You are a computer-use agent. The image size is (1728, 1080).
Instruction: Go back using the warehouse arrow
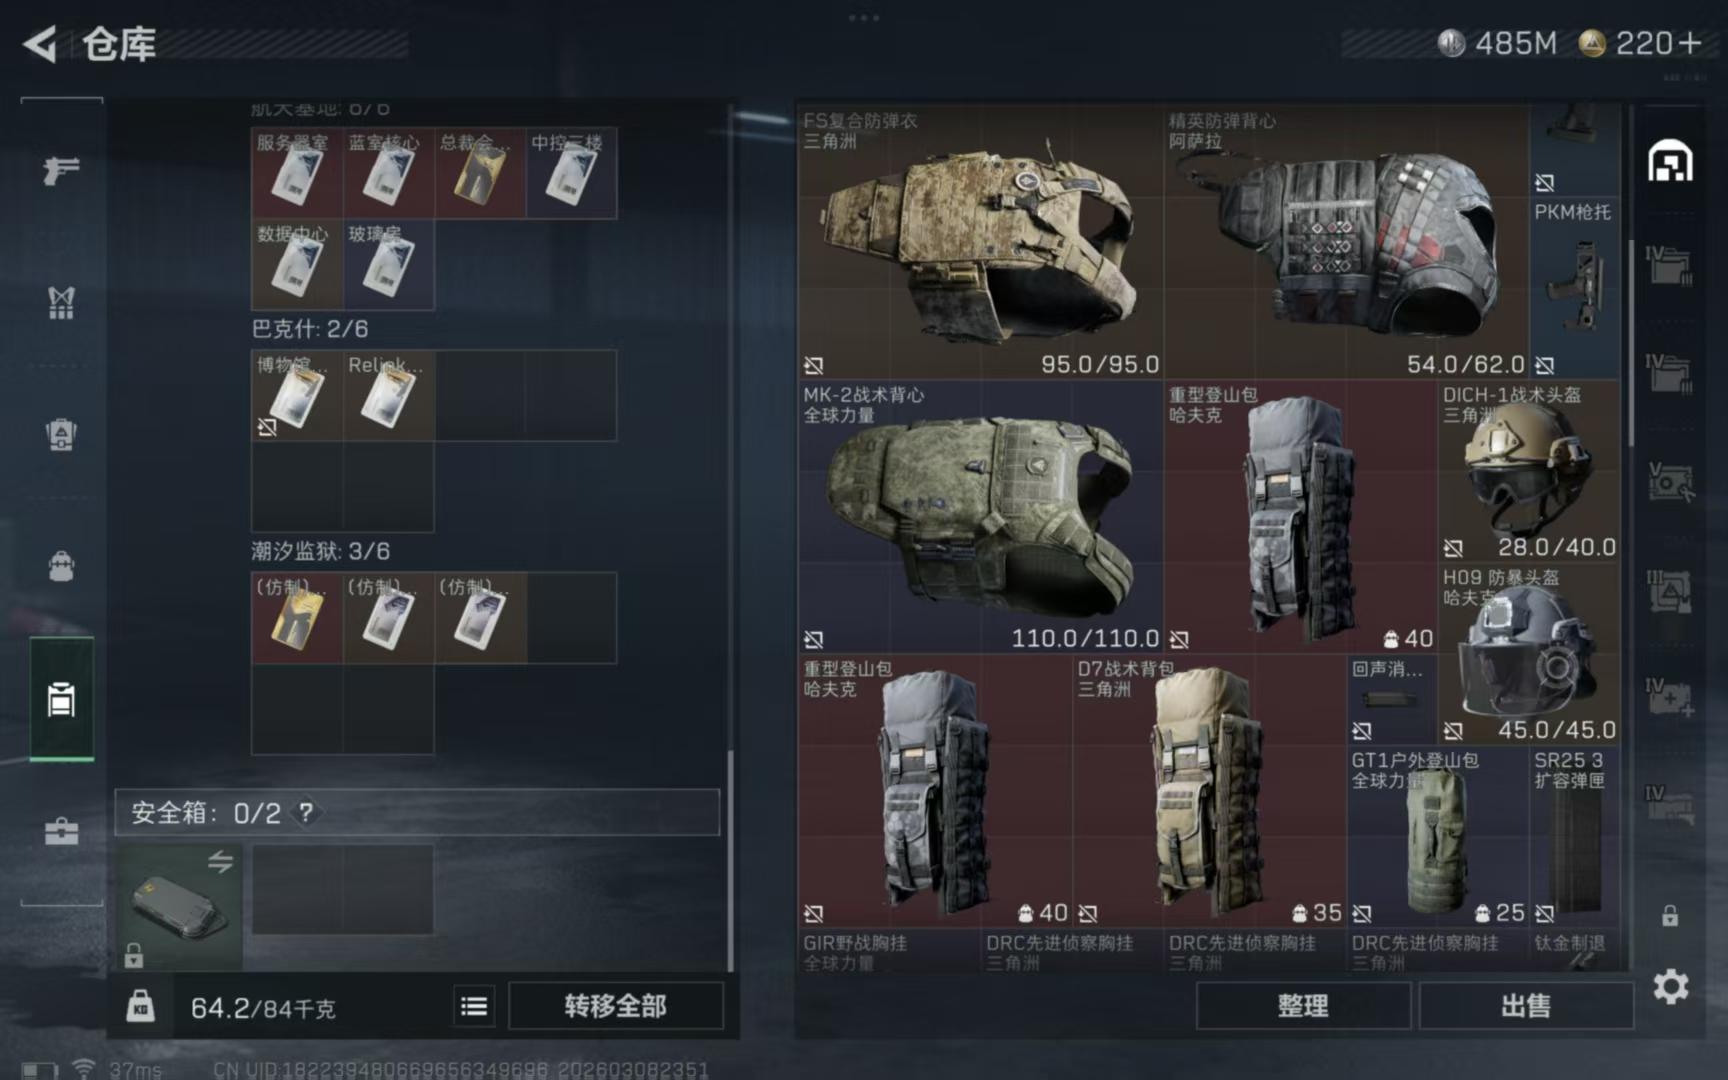pyautogui.click(x=40, y=44)
